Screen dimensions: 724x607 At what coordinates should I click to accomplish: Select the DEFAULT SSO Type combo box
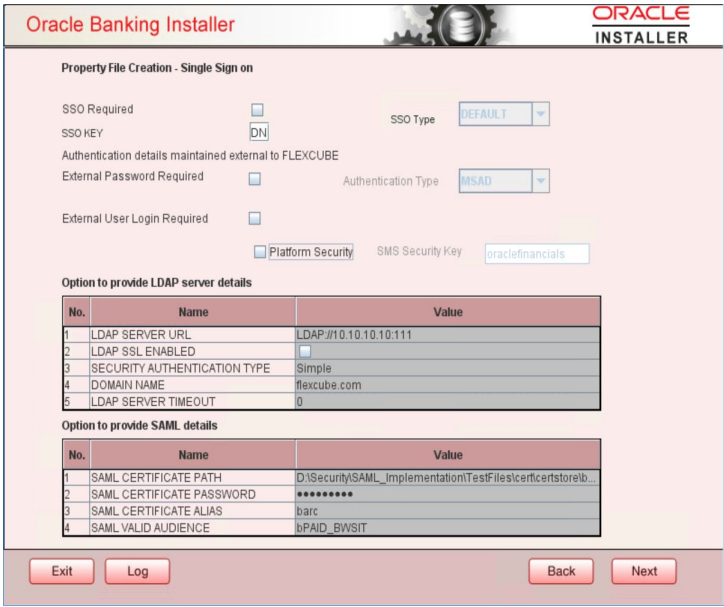(x=504, y=114)
